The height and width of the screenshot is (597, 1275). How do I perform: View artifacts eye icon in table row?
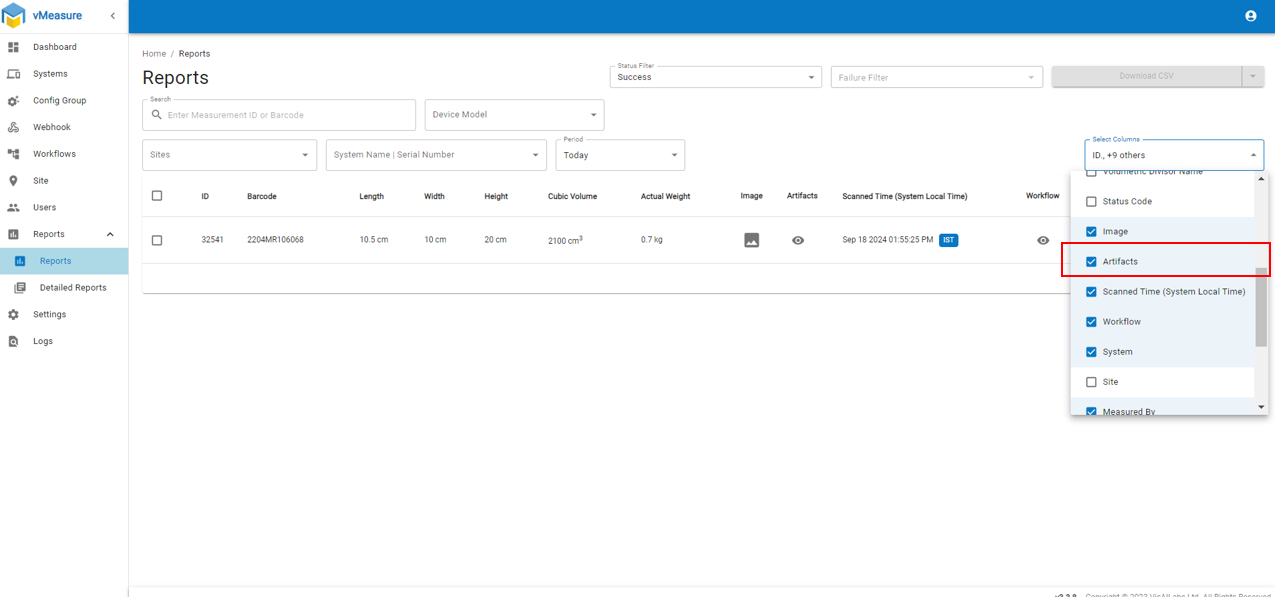[798, 240]
